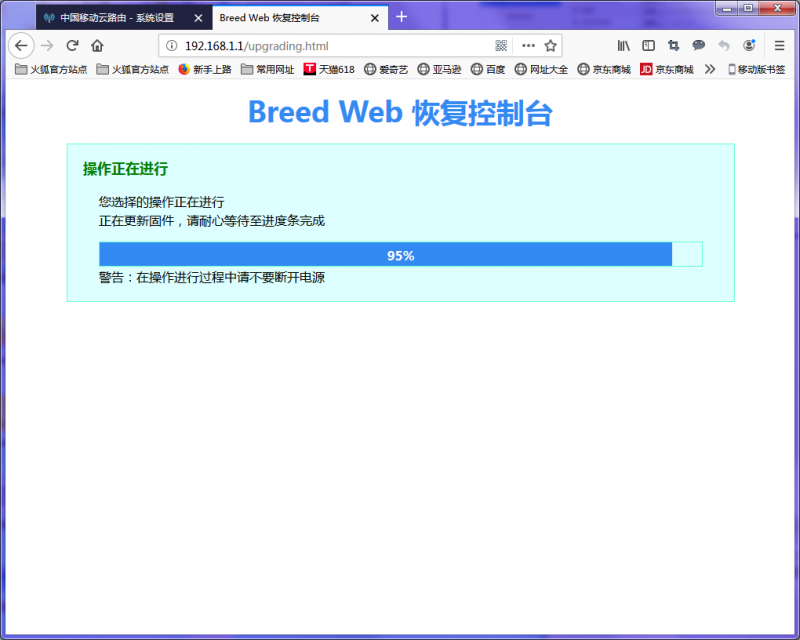This screenshot has width=800, height=640.
Task: Bookmark this page with the star icon
Action: pos(550,46)
